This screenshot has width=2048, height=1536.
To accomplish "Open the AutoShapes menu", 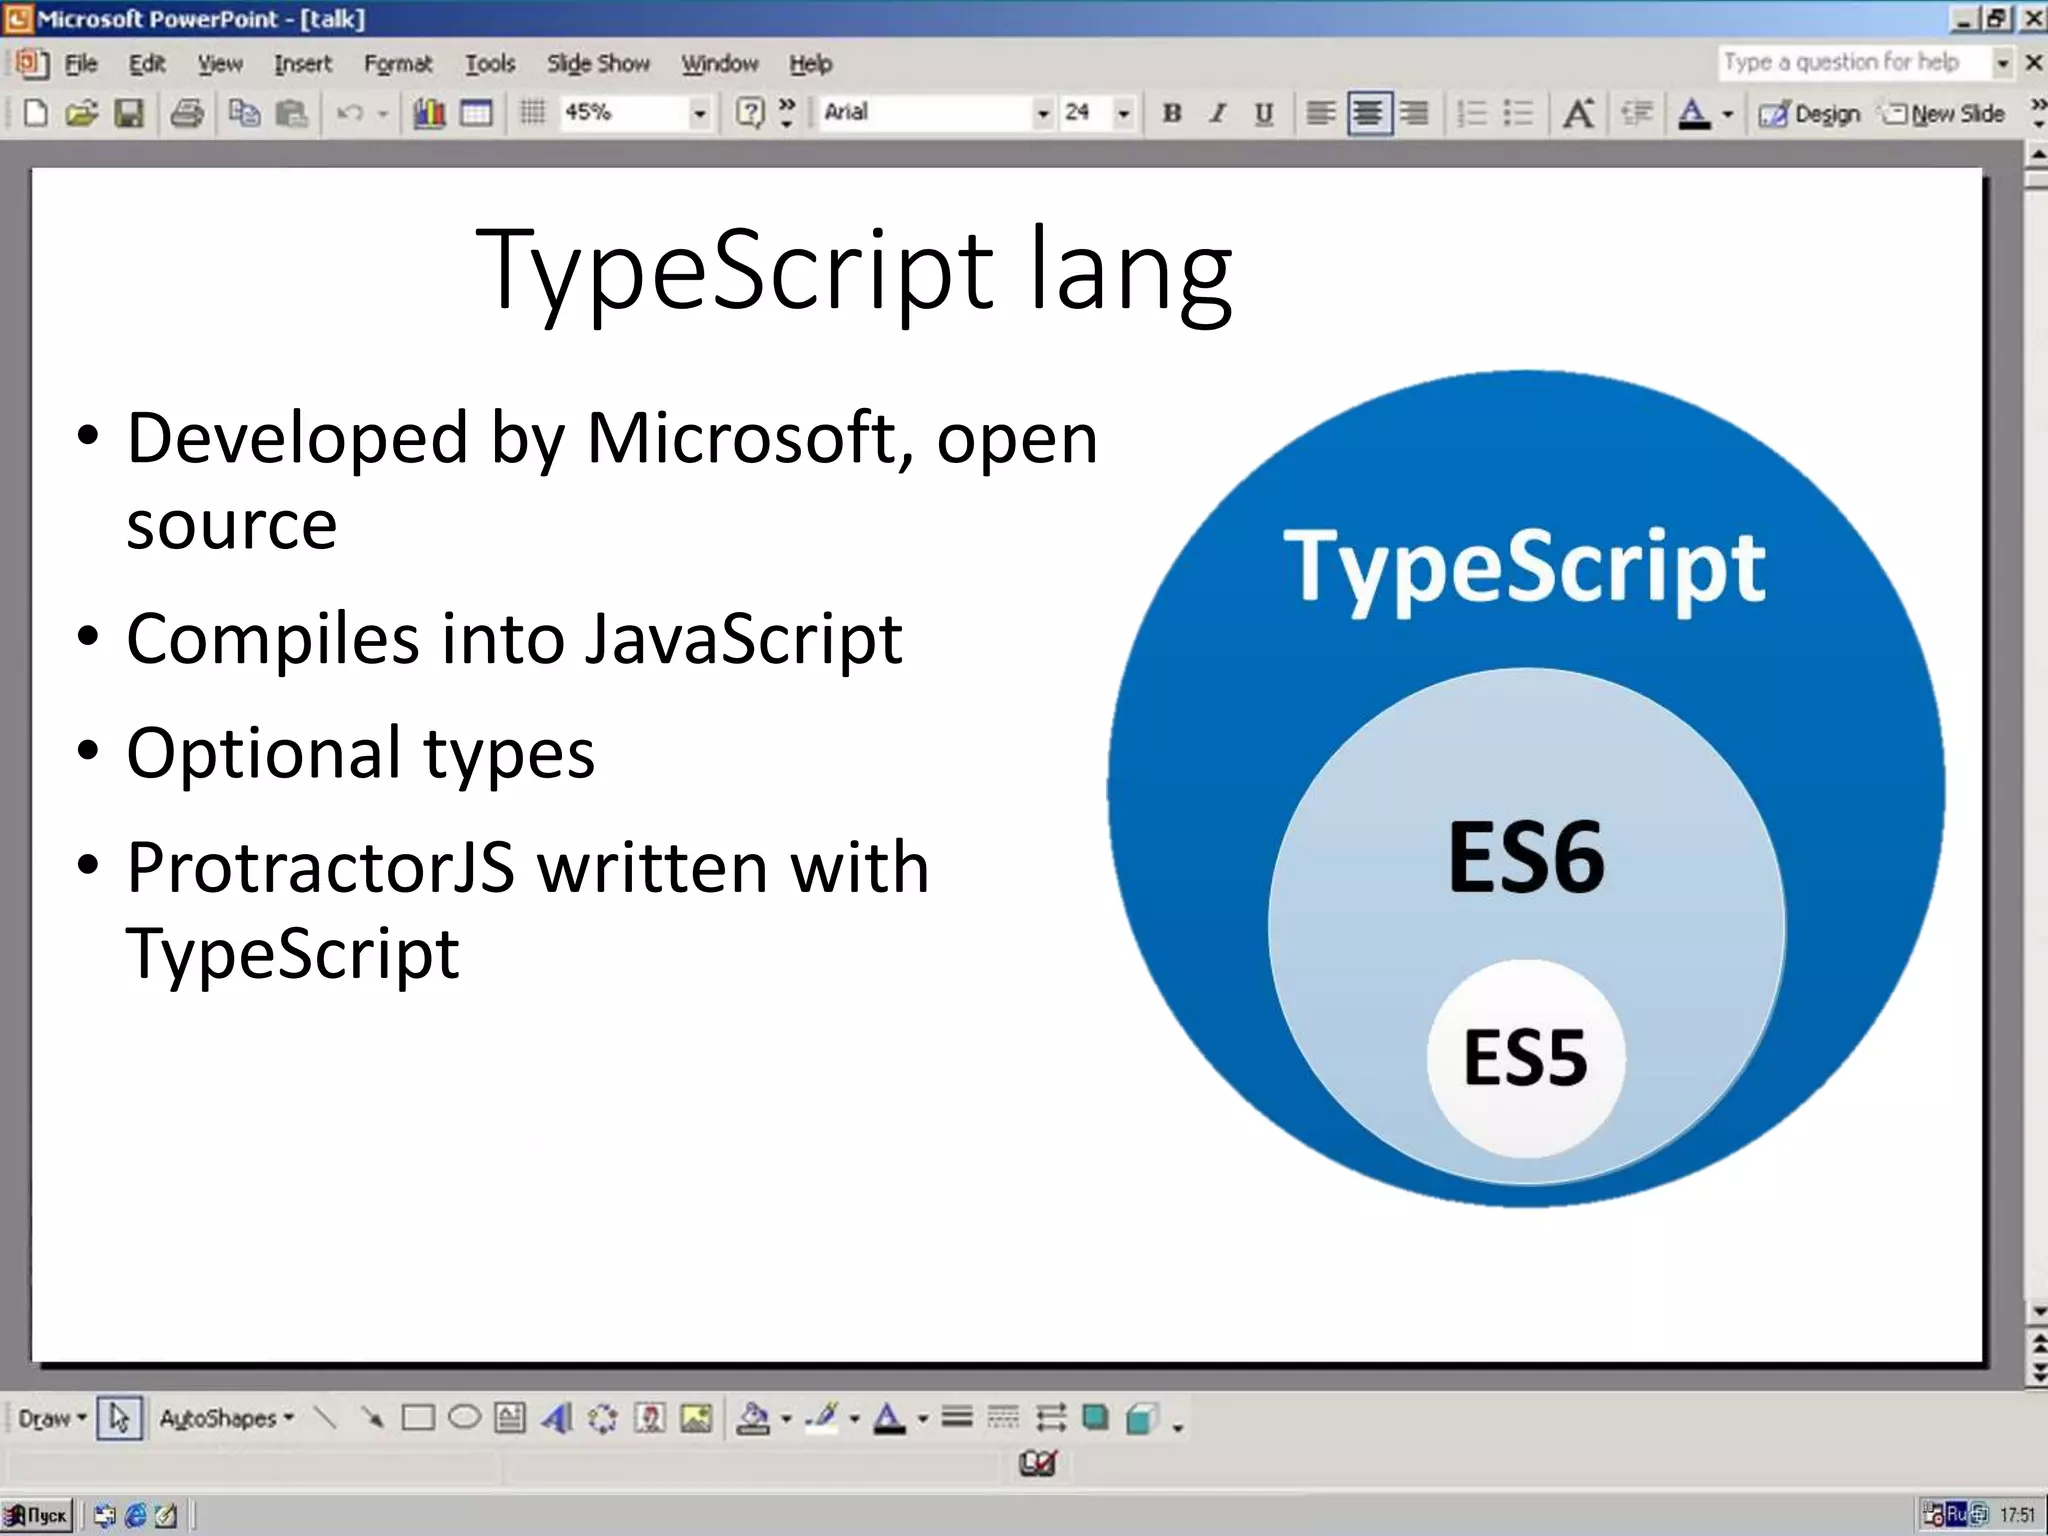I will pos(226,1418).
